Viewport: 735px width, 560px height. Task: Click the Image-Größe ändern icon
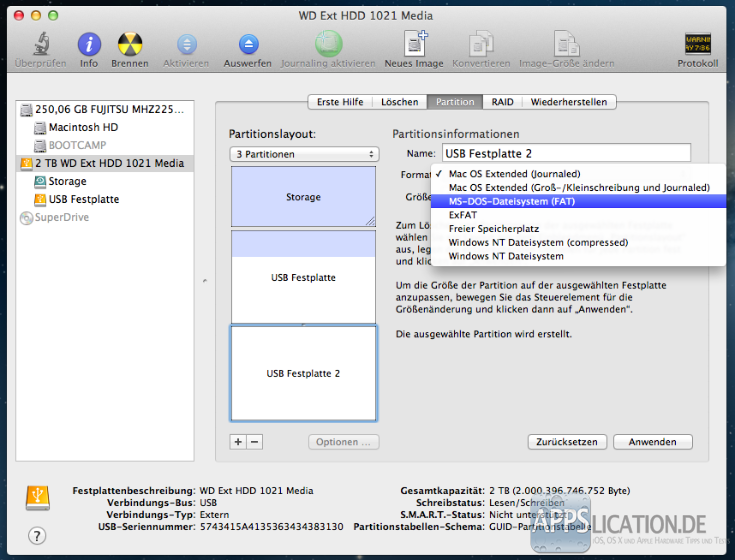[x=566, y=44]
